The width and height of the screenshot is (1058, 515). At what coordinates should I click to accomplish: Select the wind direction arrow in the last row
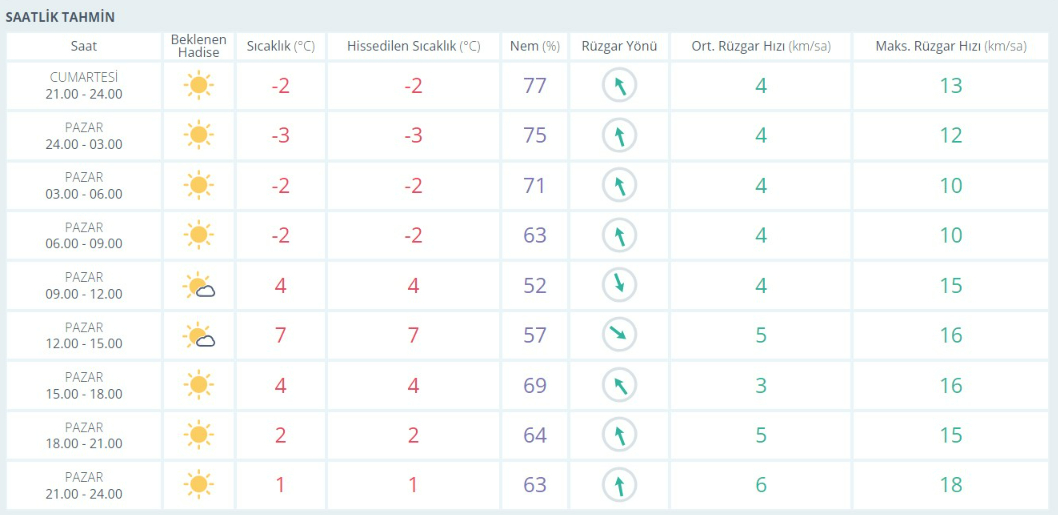619,485
